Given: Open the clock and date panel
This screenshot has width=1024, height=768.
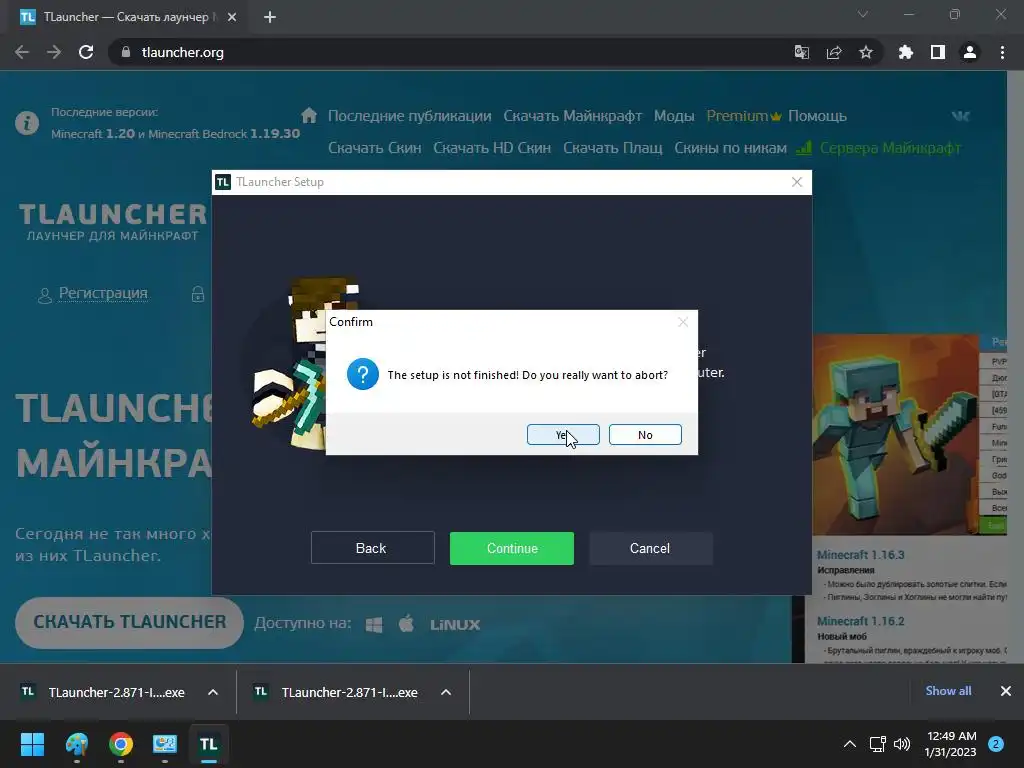Looking at the screenshot, I should 951,744.
